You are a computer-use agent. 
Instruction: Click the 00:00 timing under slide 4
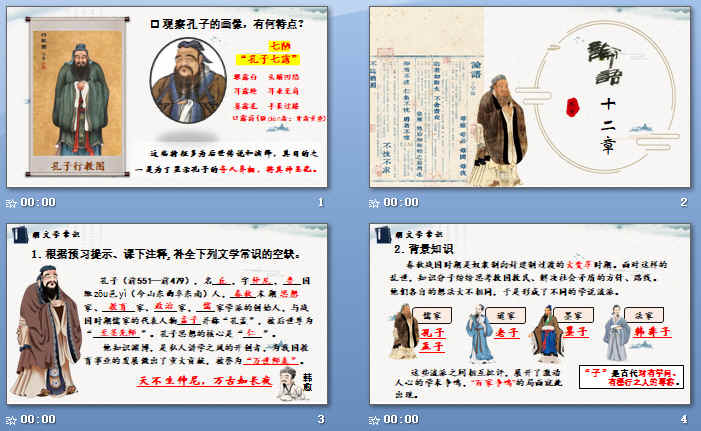tap(401, 419)
